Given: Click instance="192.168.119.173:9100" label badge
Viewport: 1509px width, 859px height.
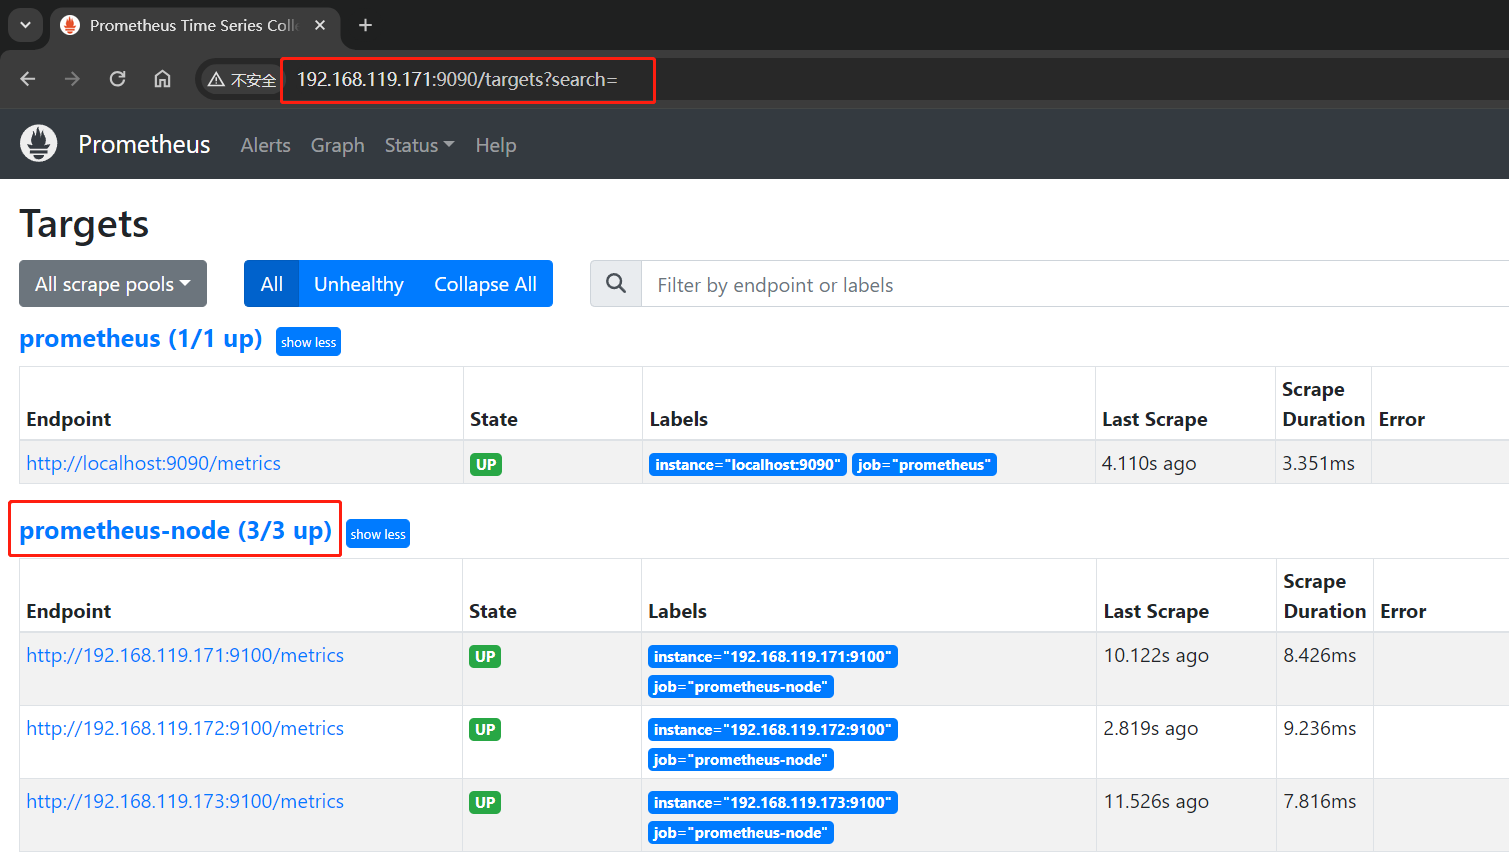Looking at the screenshot, I should tap(773, 803).
